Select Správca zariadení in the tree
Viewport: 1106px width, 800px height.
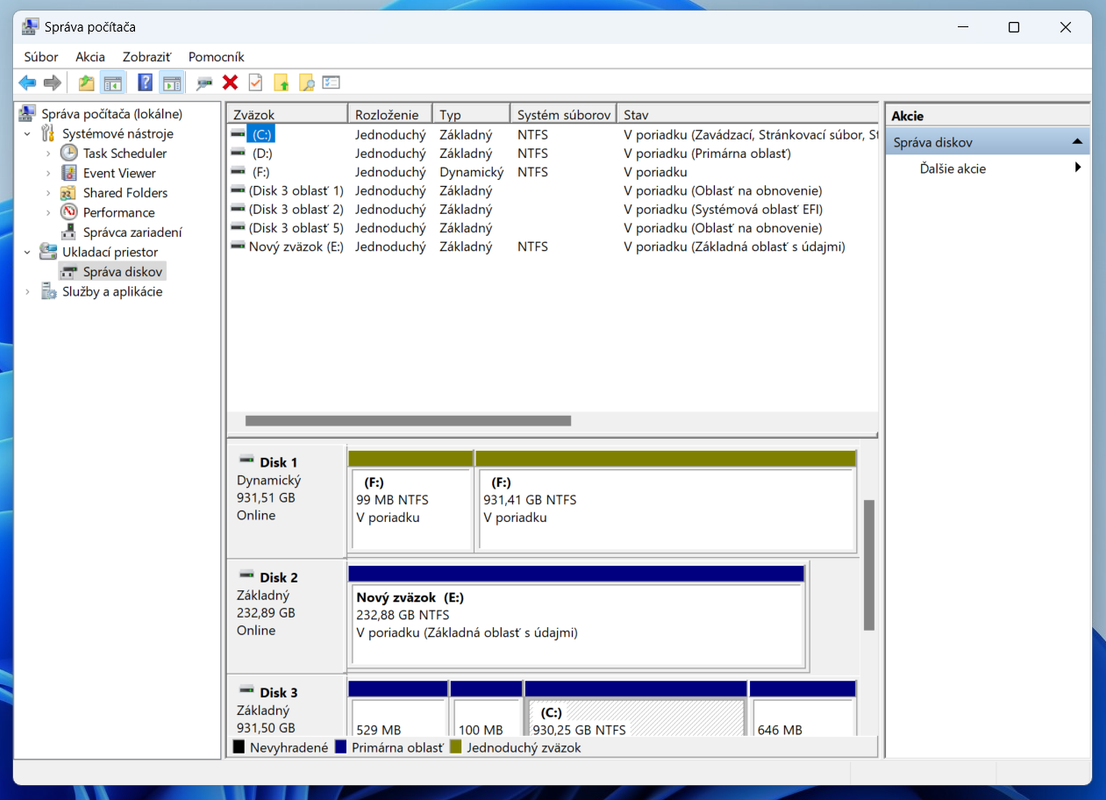click(132, 232)
